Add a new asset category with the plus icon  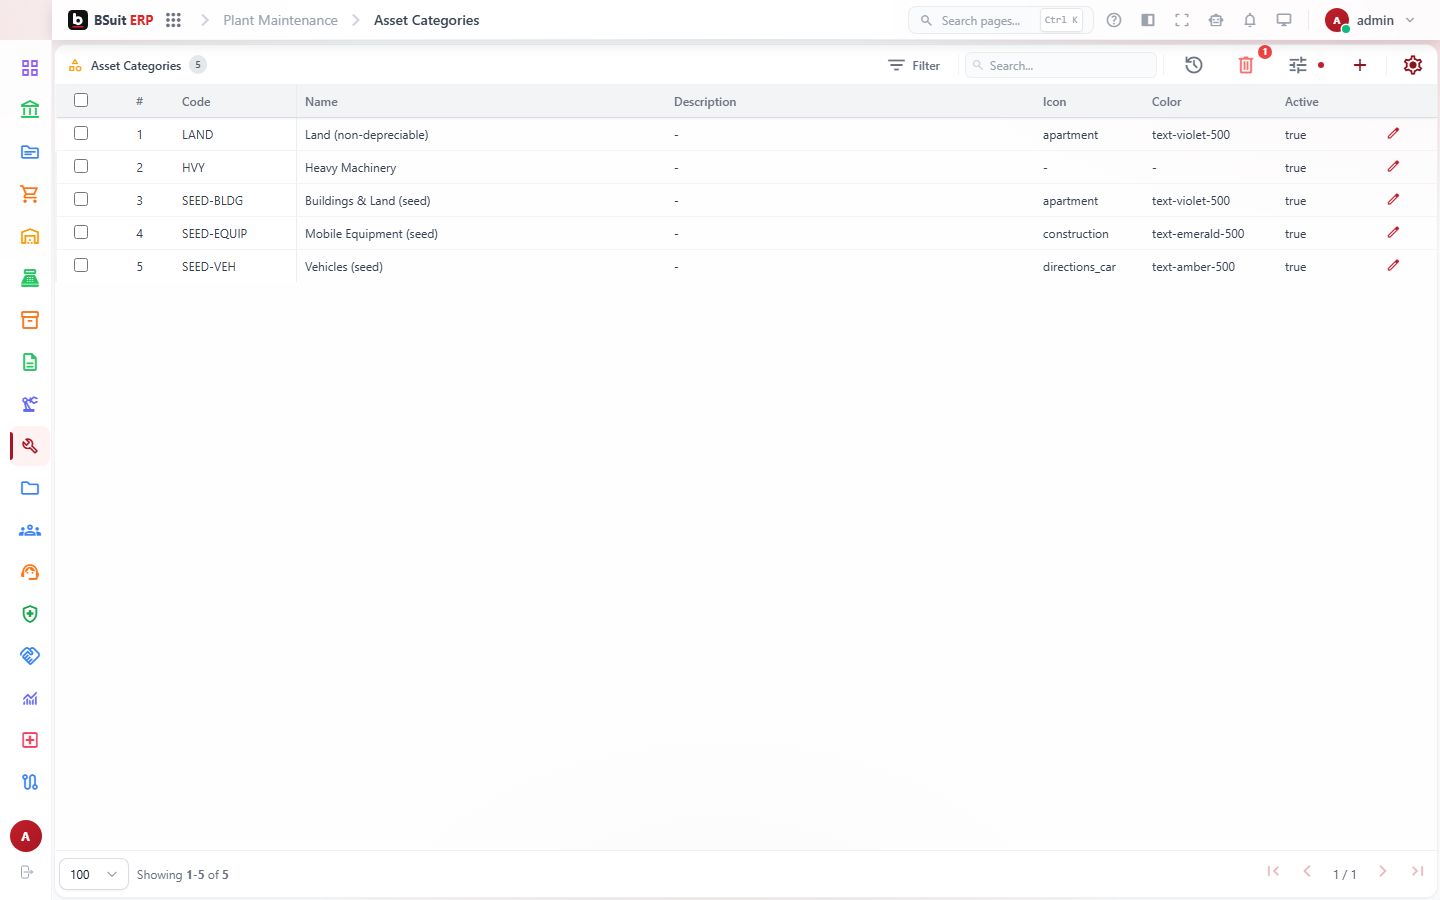(1360, 65)
